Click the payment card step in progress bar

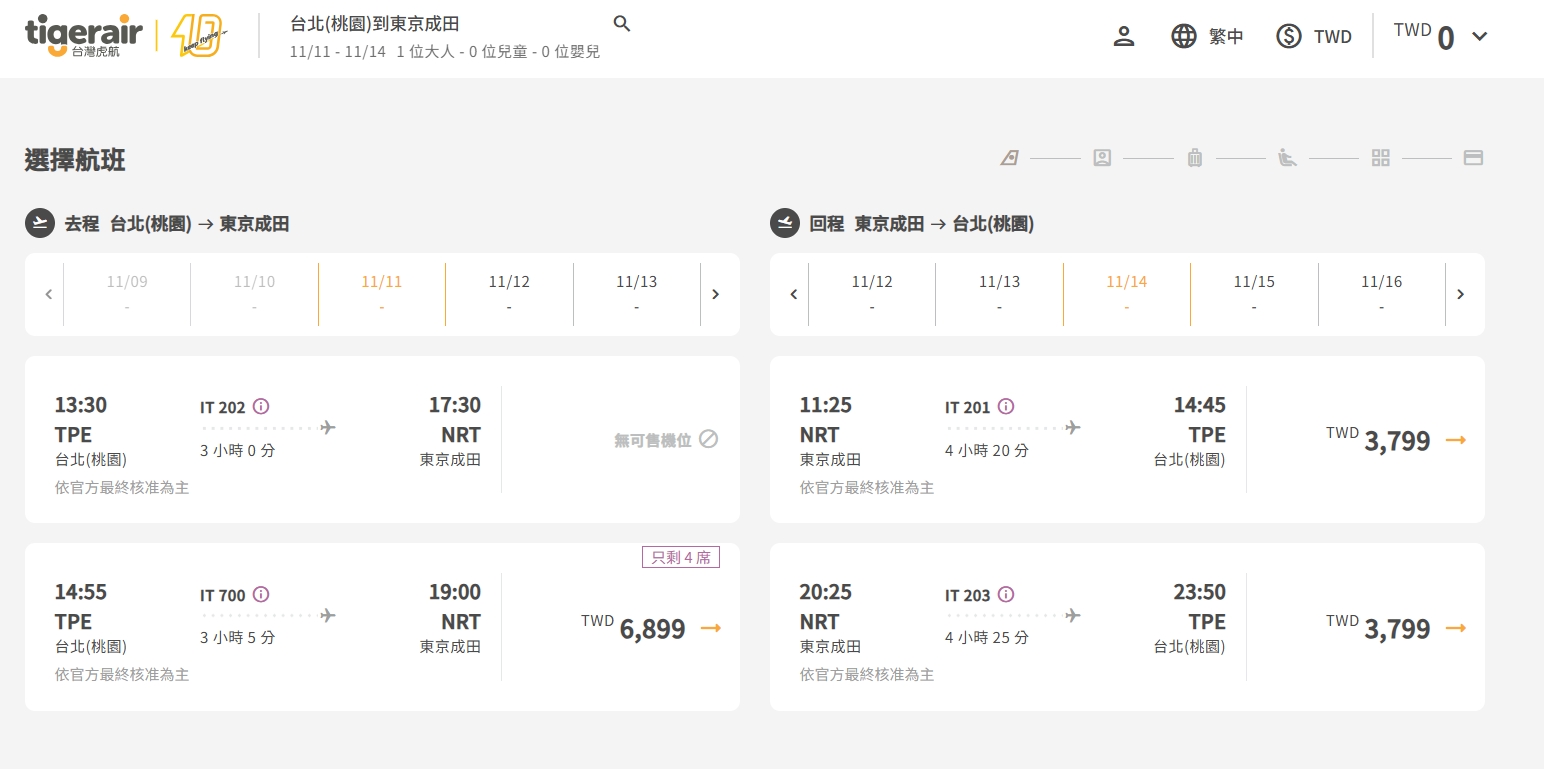point(1473,158)
